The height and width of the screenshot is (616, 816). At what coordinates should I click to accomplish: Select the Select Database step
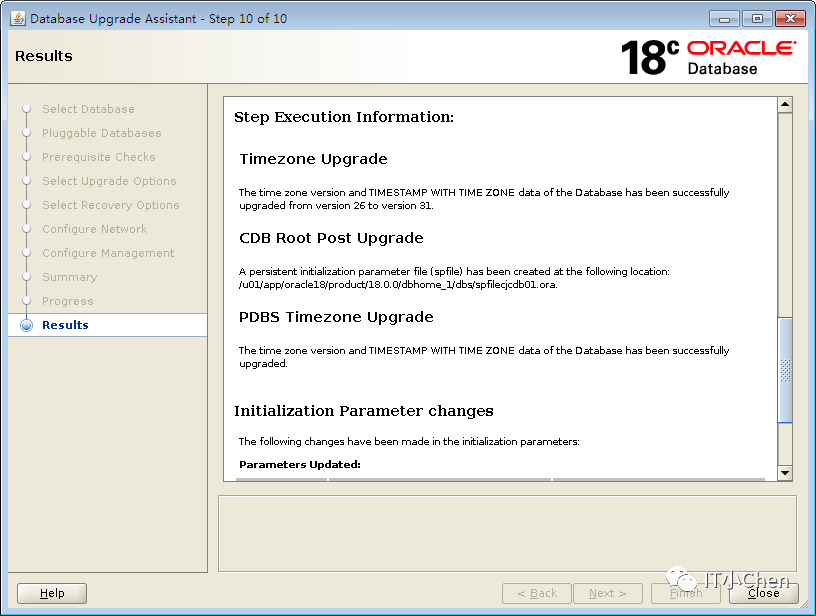click(88, 109)
